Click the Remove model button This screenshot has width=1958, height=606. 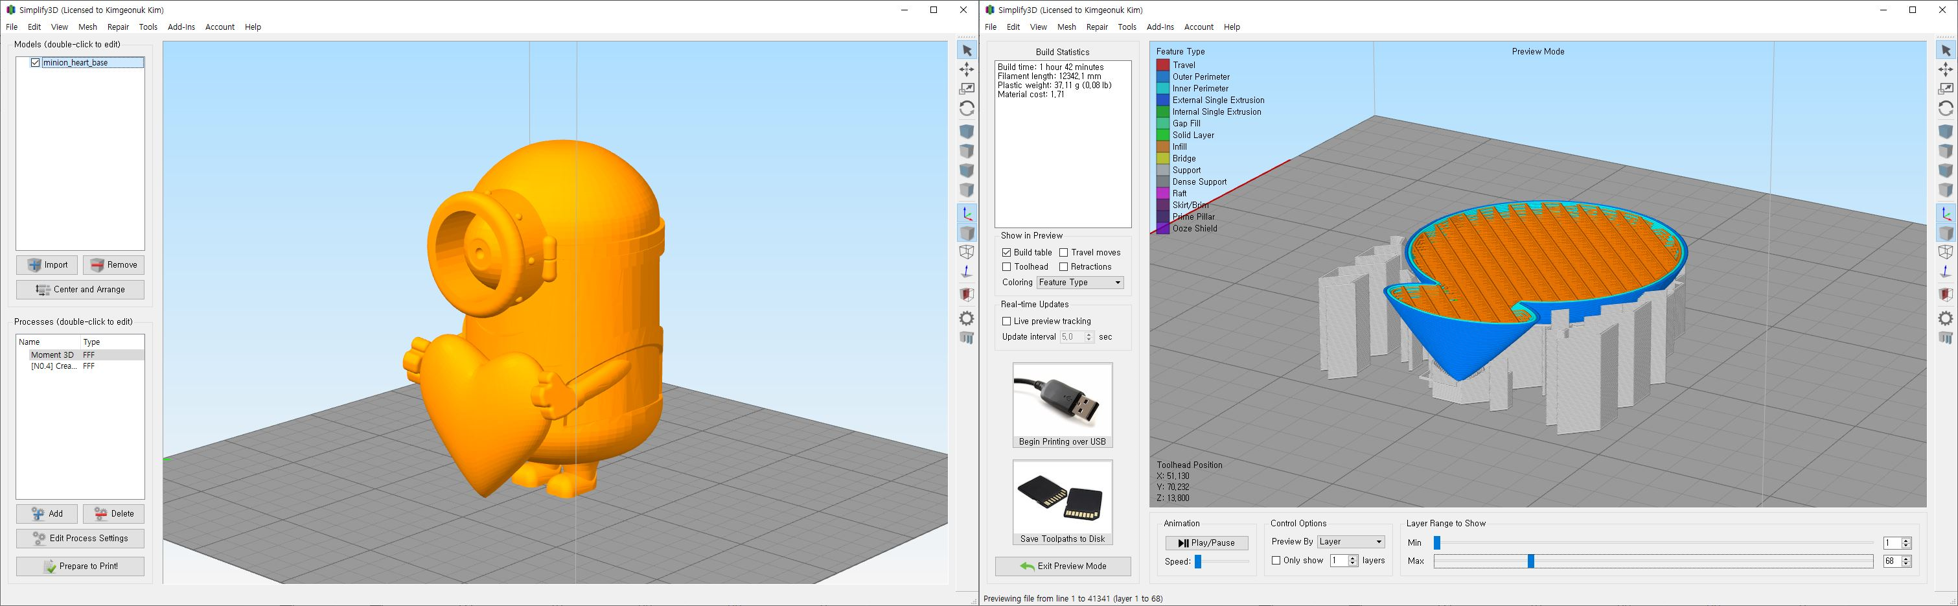tap(114, 265)
